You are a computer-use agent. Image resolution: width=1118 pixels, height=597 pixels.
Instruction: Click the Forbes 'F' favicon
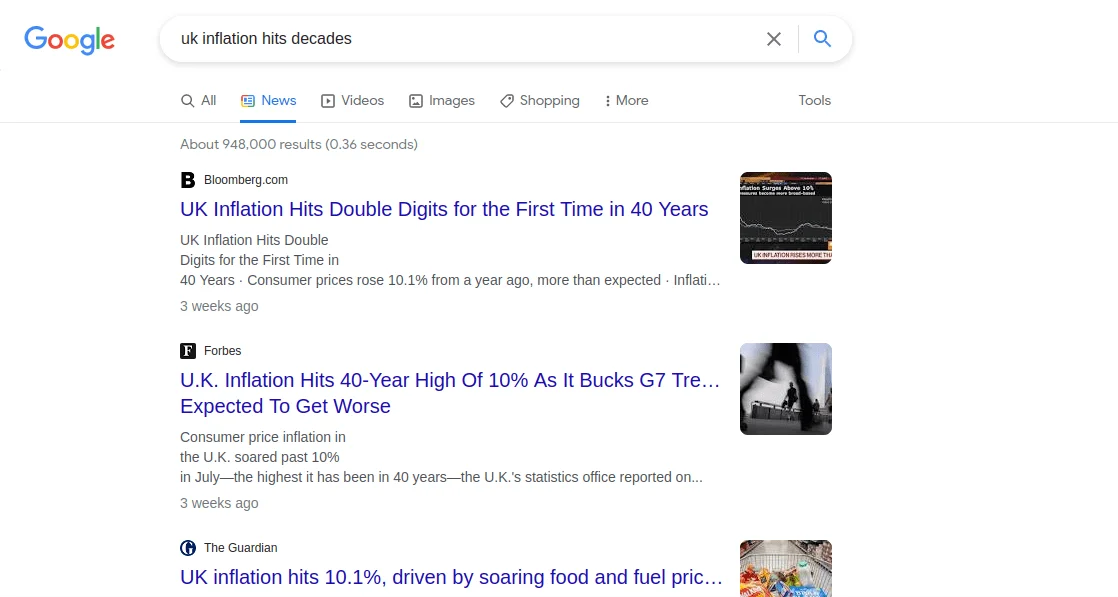[188, 351]
